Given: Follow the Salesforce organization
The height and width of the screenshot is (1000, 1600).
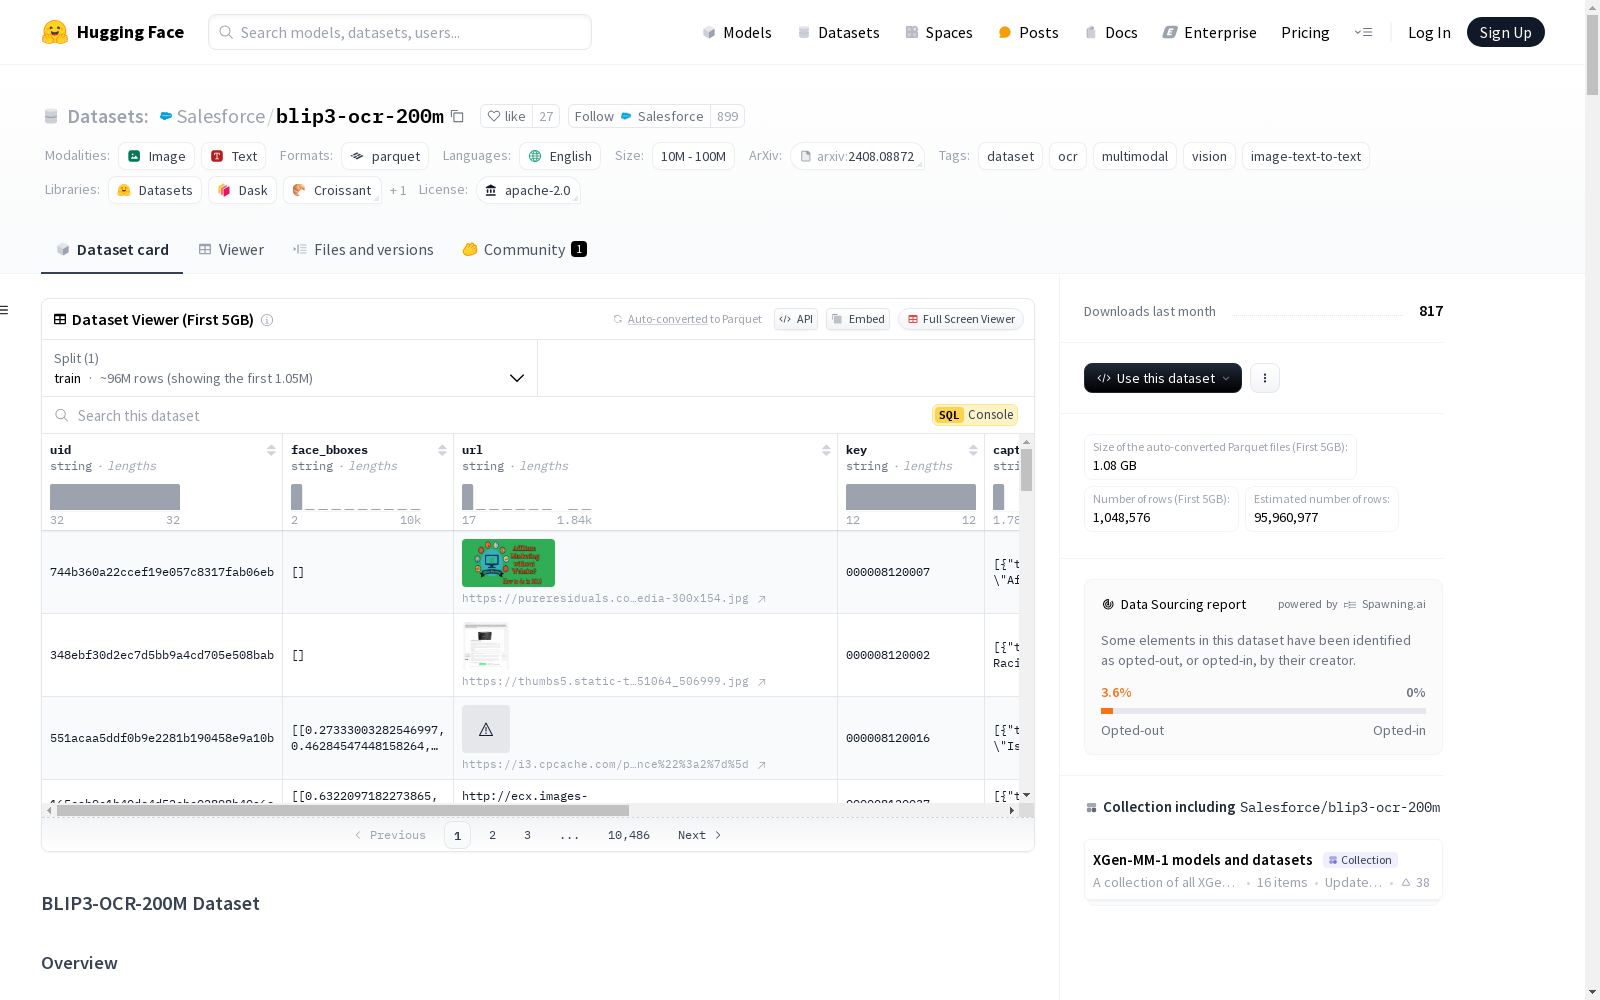Looking at the screenshot, I should coord(639,116).
